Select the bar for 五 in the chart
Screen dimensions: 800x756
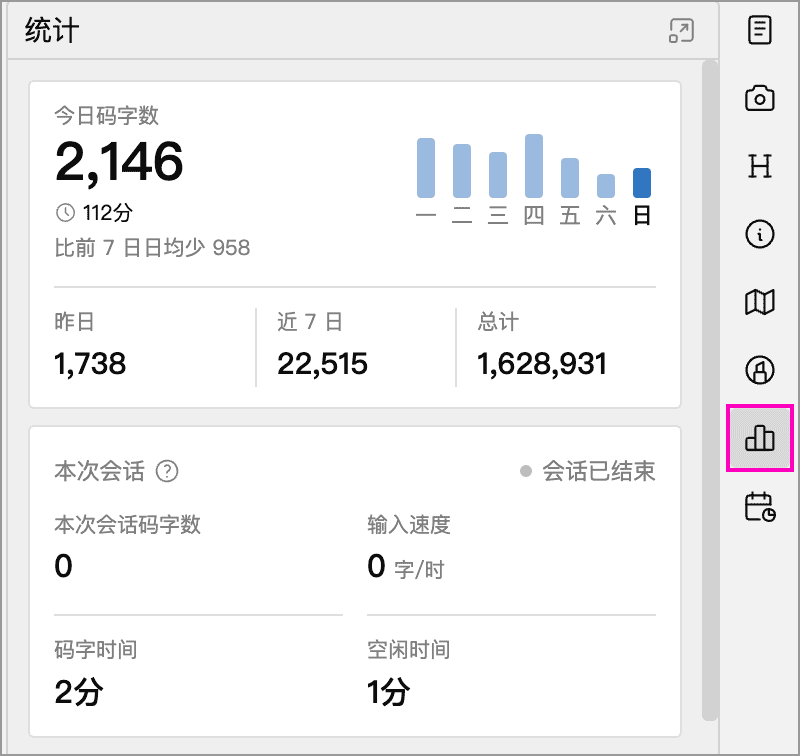point(570,178)
